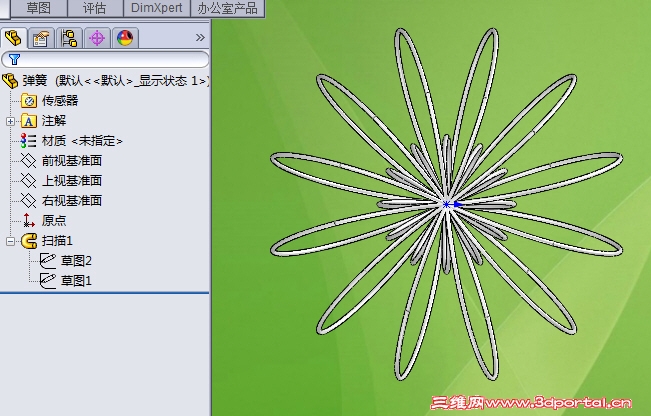Click the 原点 origin icon
The image size is (651, 416).
pyautogui.click(x=29, y=220)
